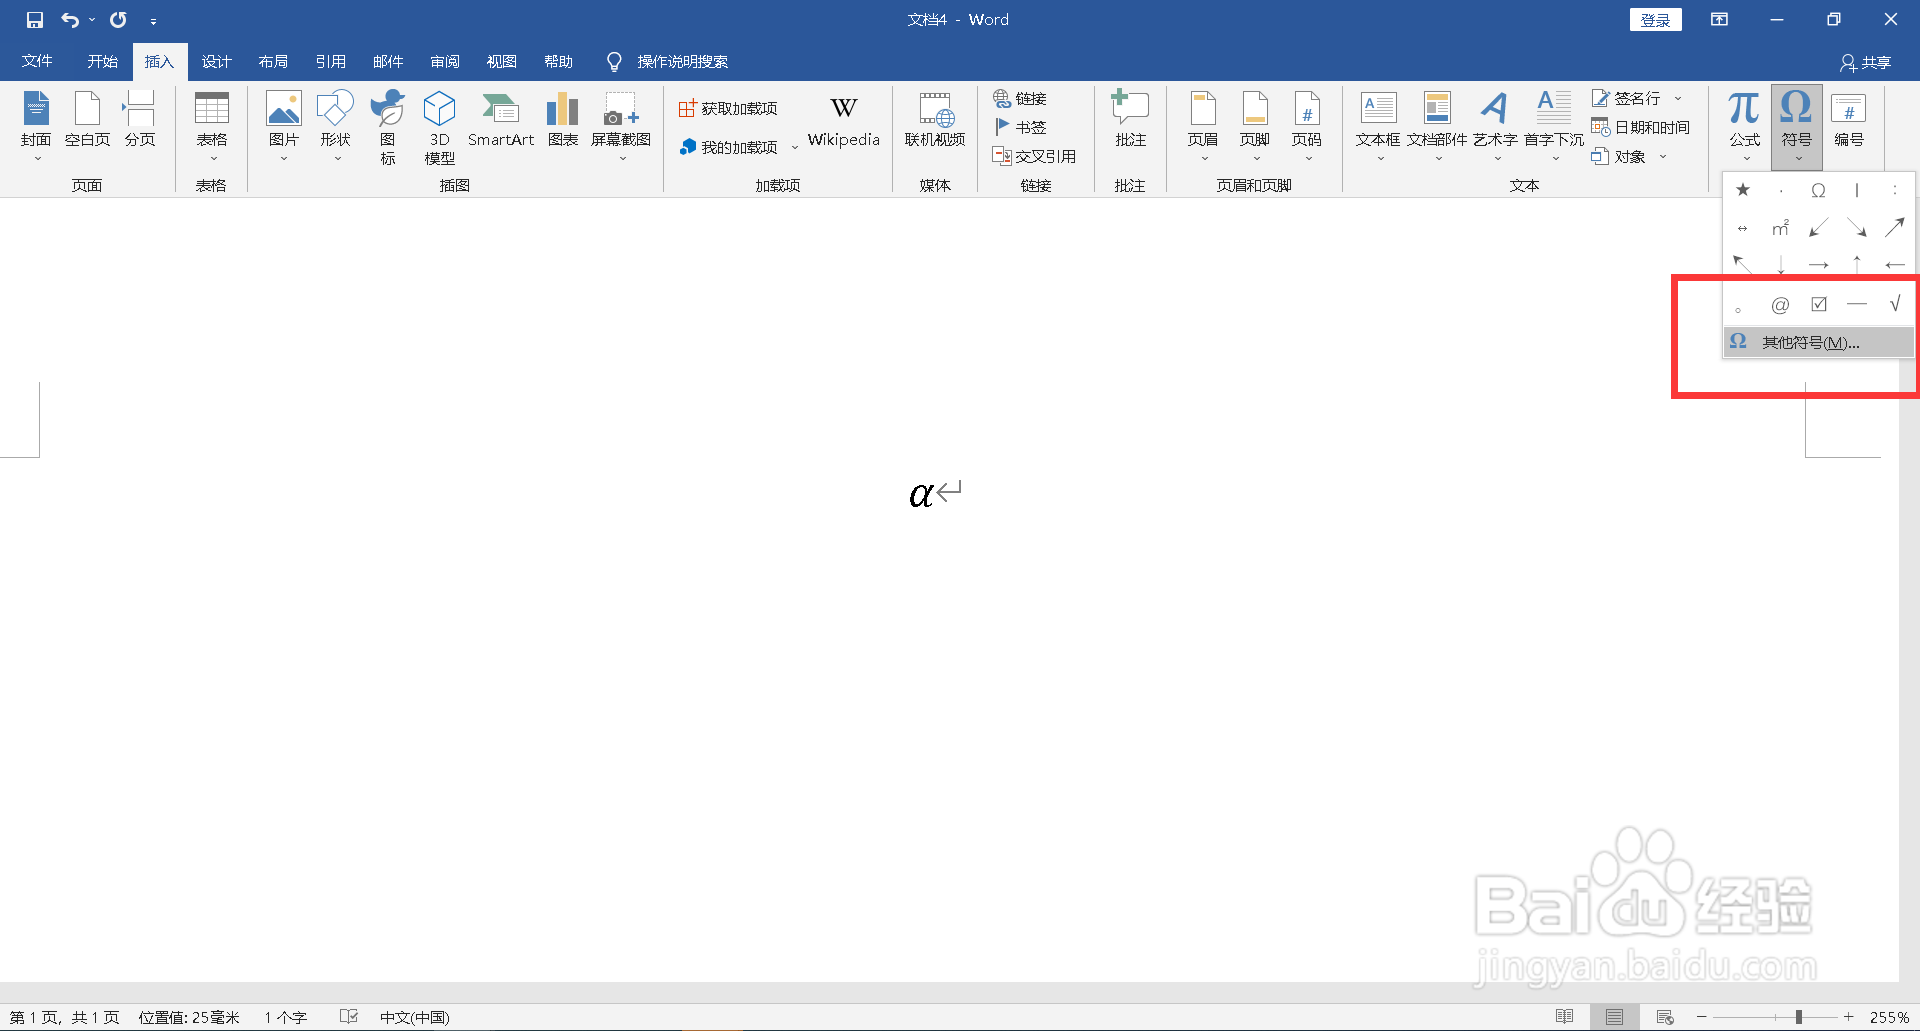Insert a picture using 图片
The width and height of the screenshot is (1920, 1031).
click(x=284, y=125)
